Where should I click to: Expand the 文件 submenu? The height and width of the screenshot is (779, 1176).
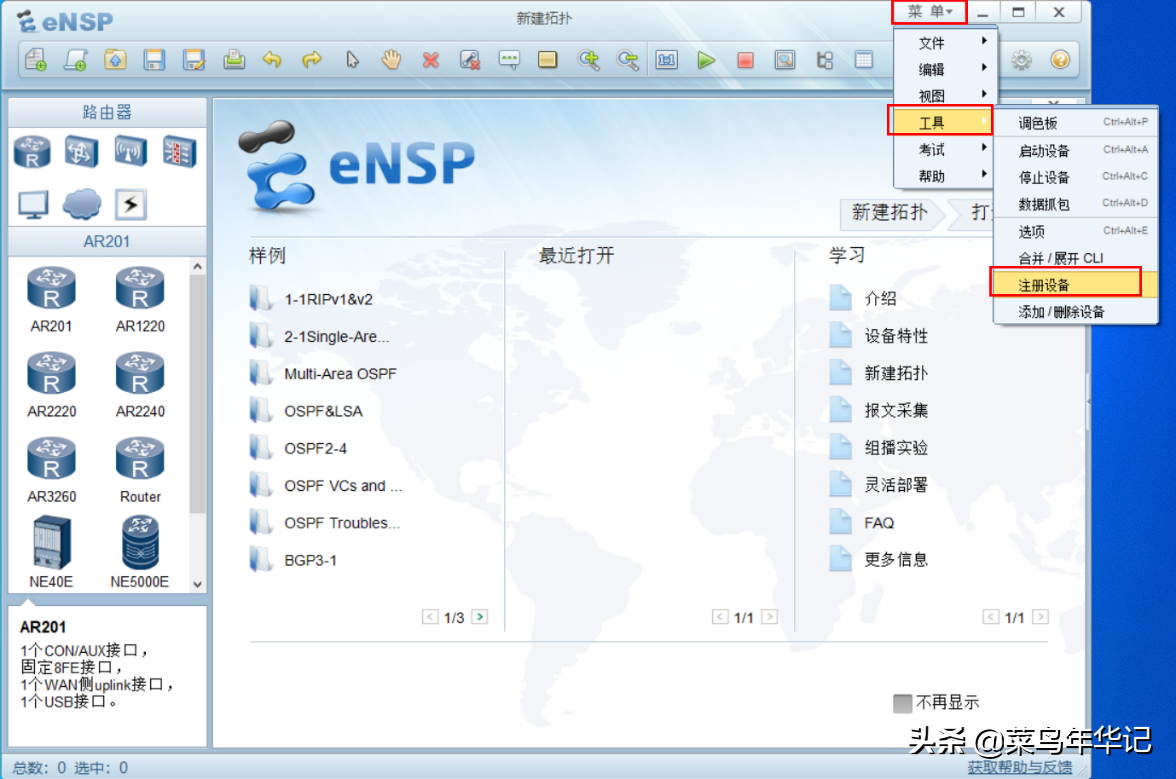click(945, 43)
